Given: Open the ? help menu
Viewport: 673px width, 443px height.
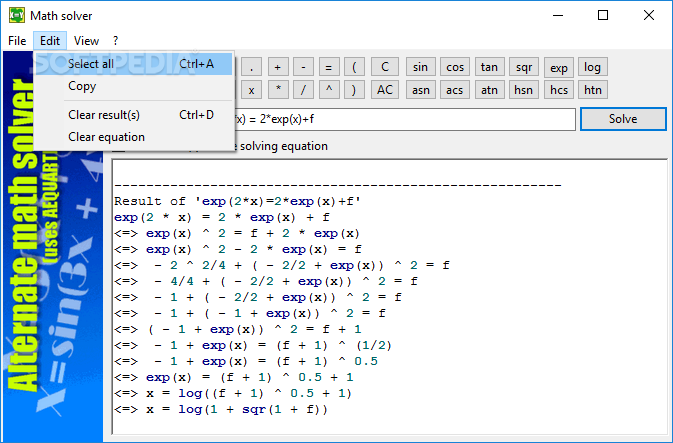Looking at the screenshot, I should 115,41.
